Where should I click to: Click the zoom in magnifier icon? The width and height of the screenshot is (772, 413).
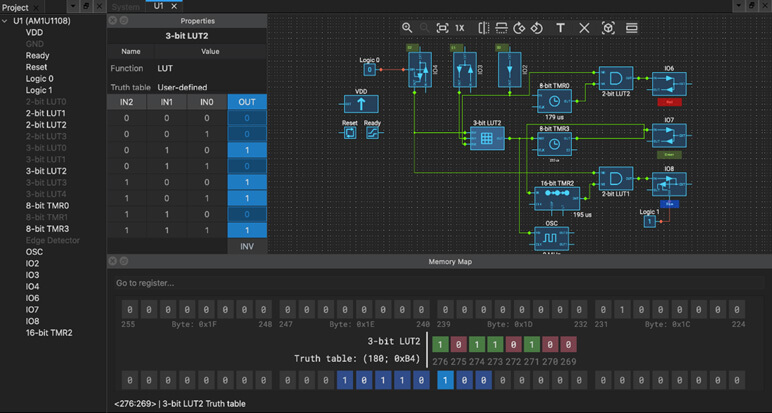click(407, 29)
